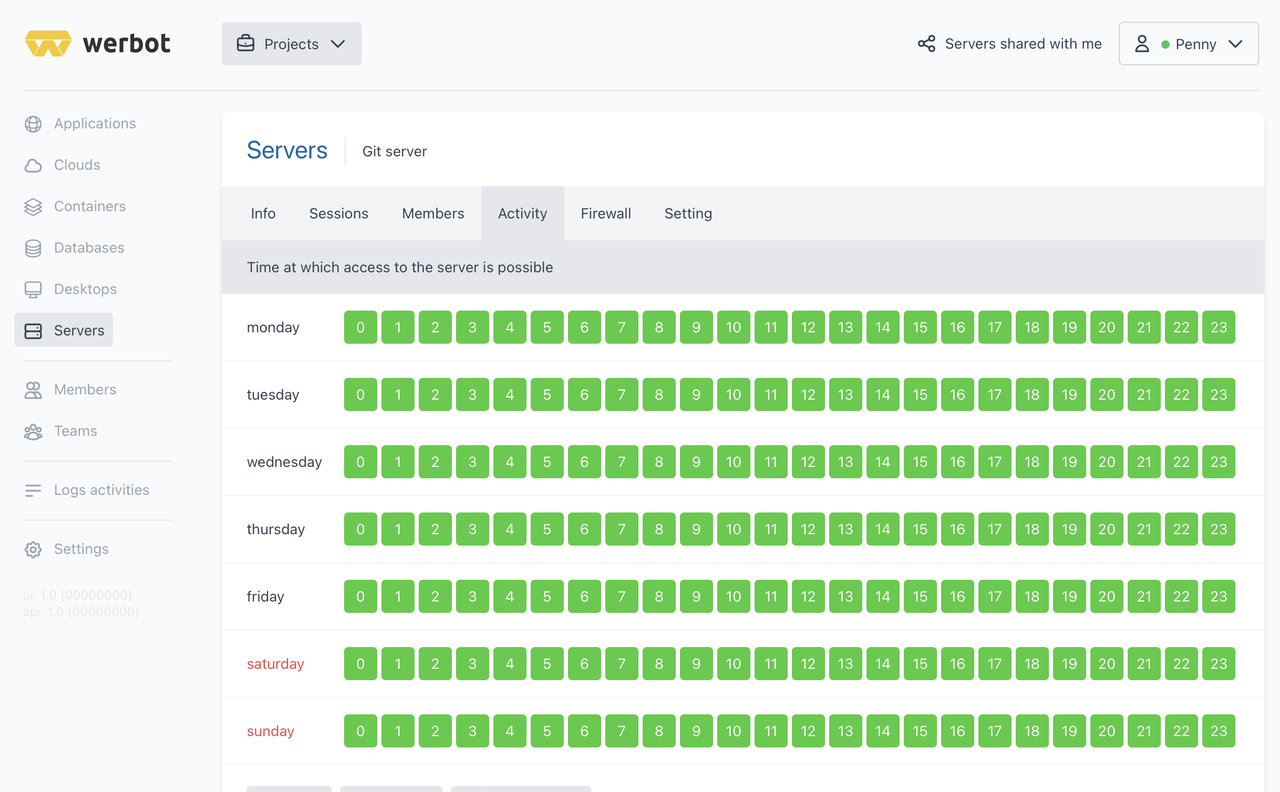Toggle sunday hour 20 access
1280x792 pixels.
coord(1107,731)
